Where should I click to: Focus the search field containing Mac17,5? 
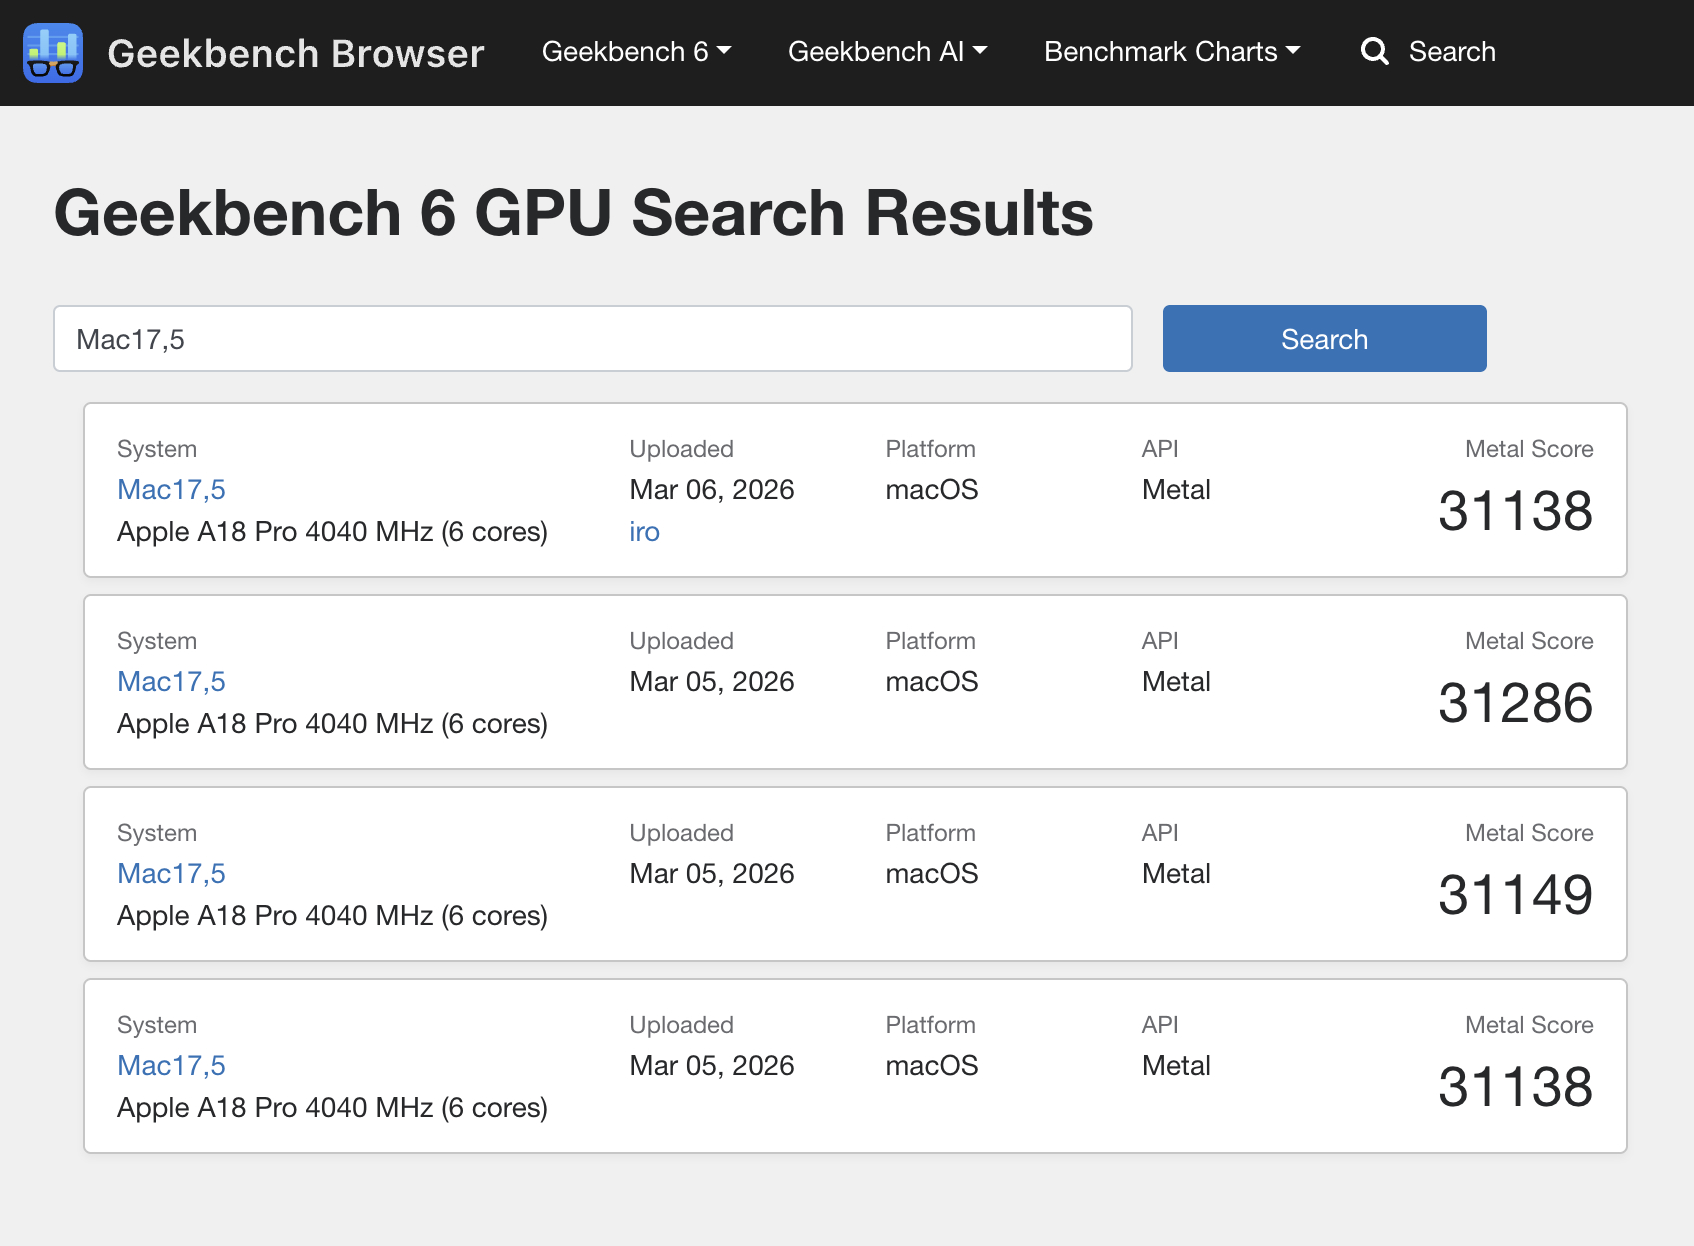tap(592, 339)
